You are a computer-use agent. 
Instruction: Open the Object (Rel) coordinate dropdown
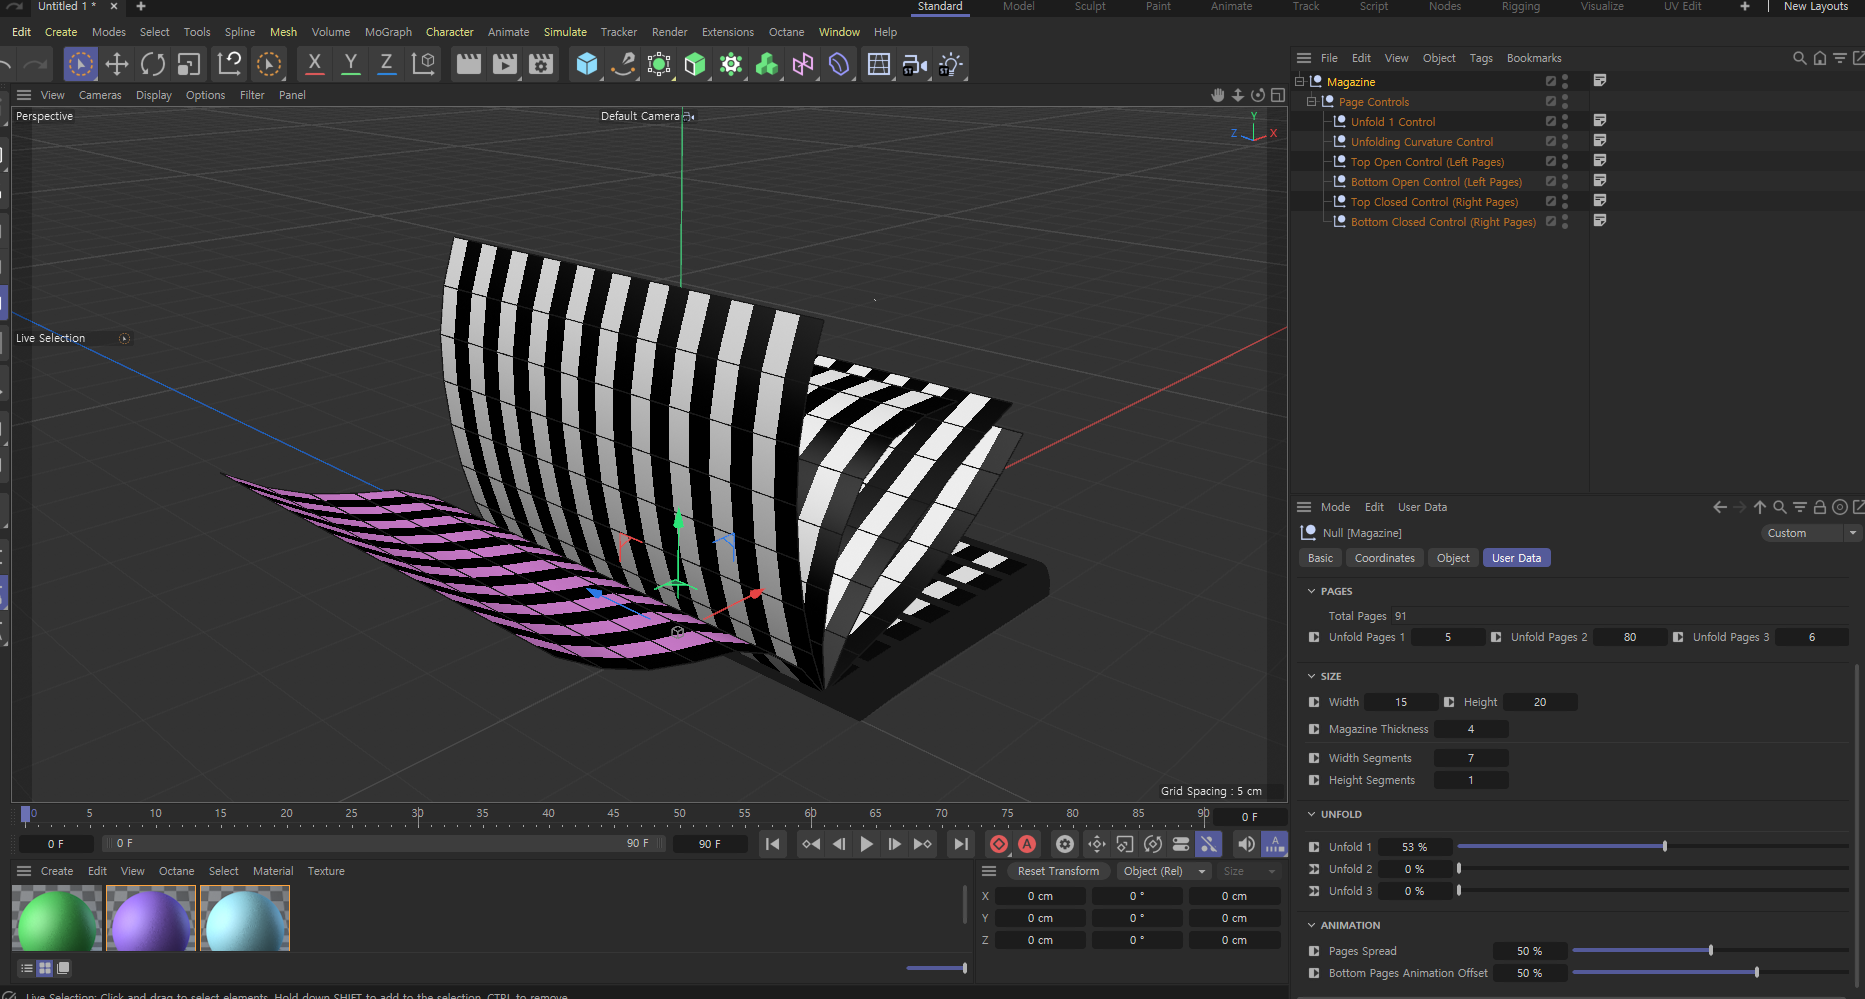[x=1160, y=871]
